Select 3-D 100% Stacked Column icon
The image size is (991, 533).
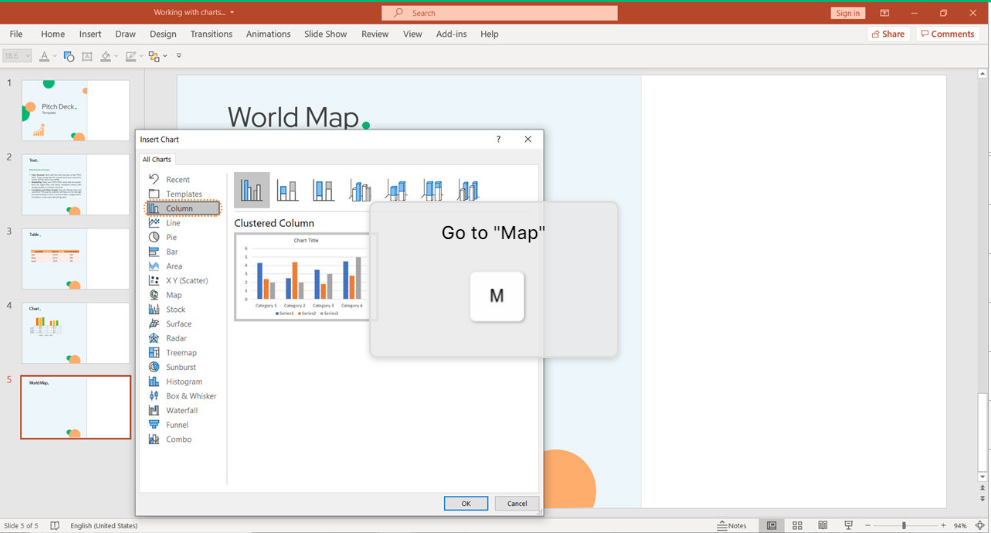coord(432,190)
